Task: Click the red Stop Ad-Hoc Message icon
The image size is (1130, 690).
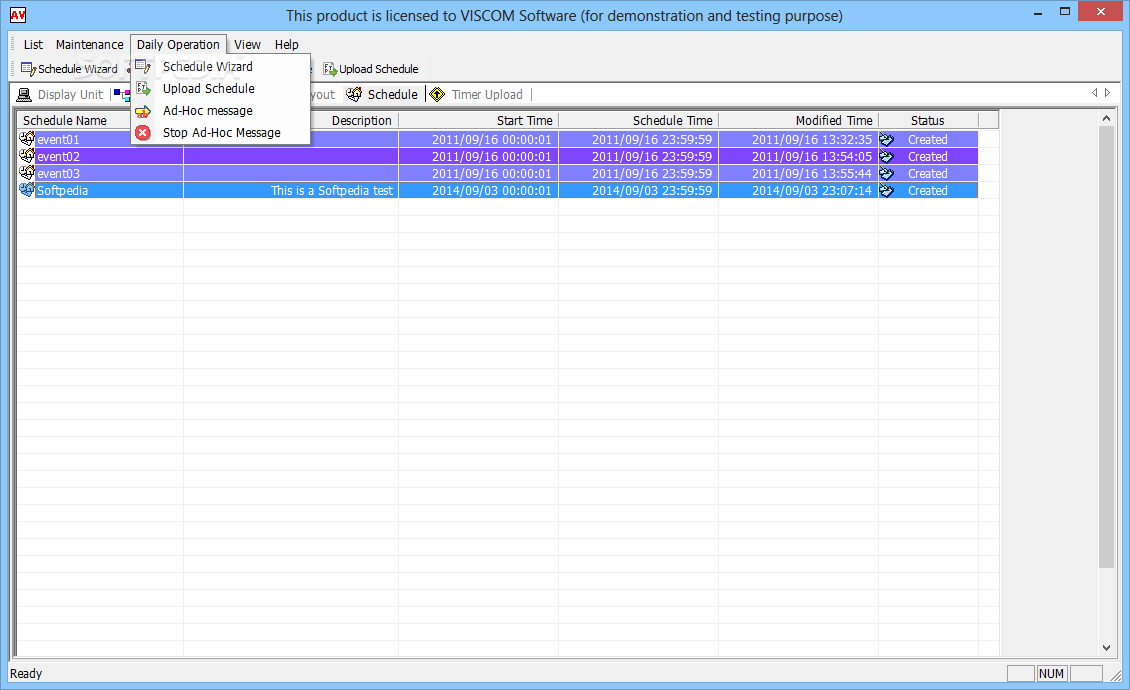Action: pyautogui.click(x=143, y=133)
